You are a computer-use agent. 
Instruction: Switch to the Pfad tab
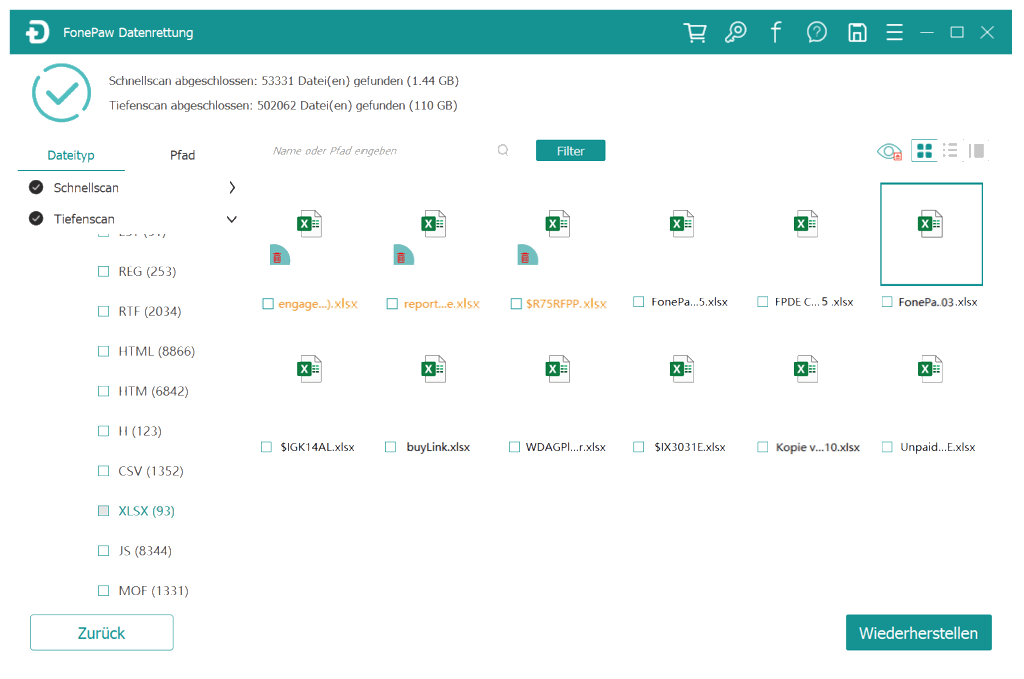182,155
